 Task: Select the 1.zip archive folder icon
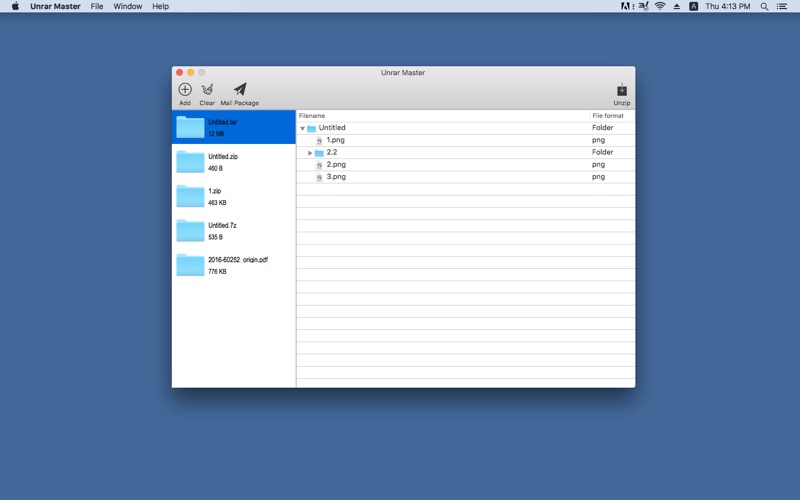click(190, 196)
